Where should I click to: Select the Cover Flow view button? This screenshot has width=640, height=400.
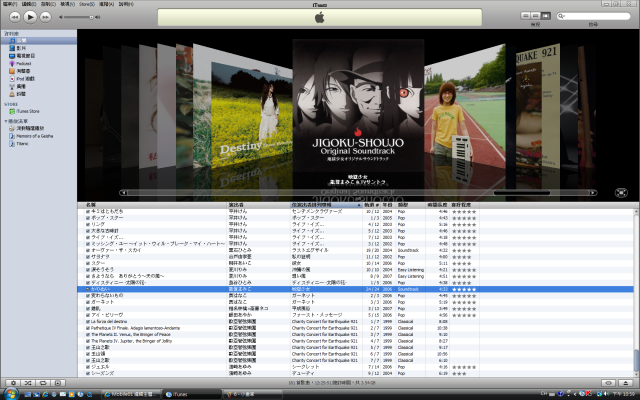click(546, 16)
